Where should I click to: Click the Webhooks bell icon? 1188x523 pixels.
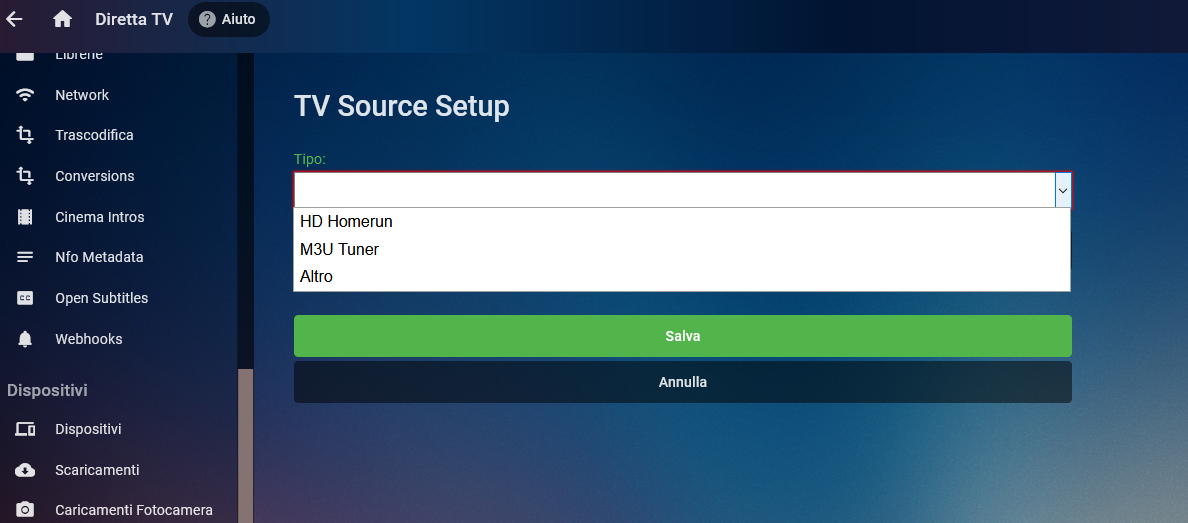(25, 339)
